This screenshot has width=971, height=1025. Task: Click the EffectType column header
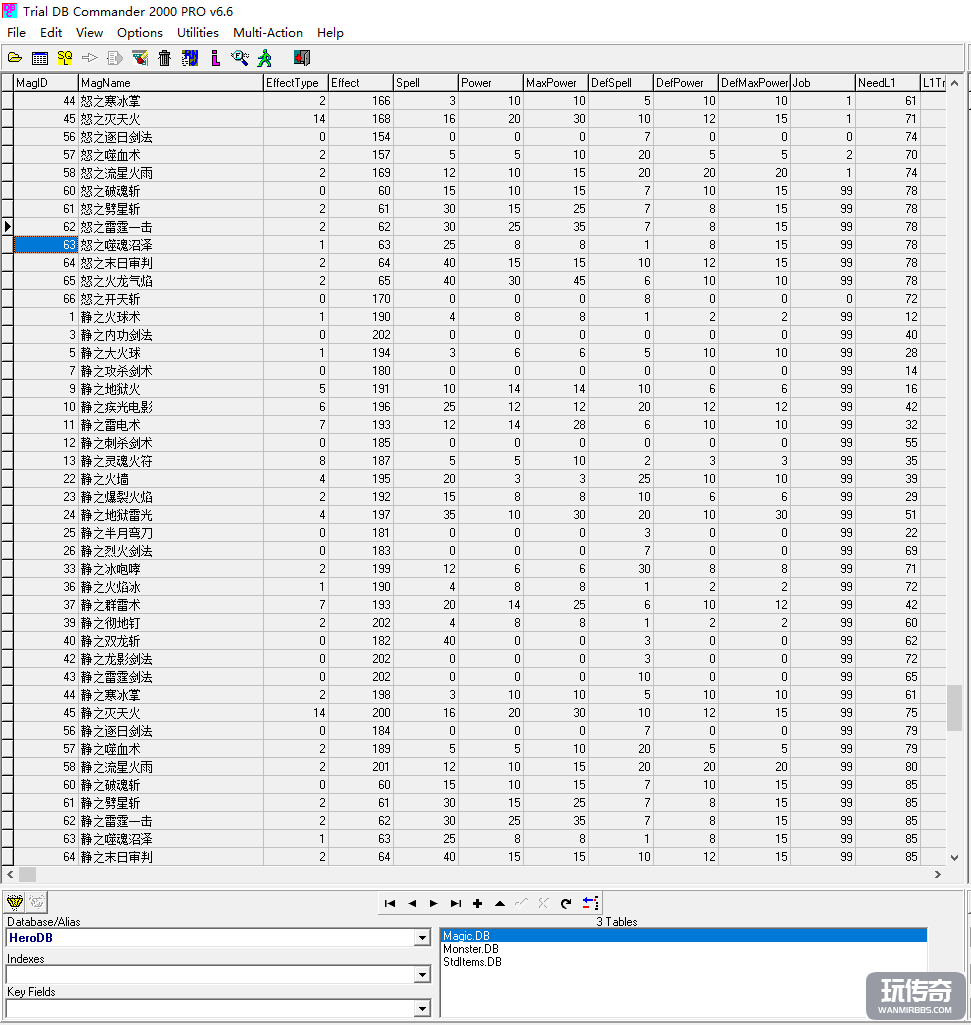296,83
